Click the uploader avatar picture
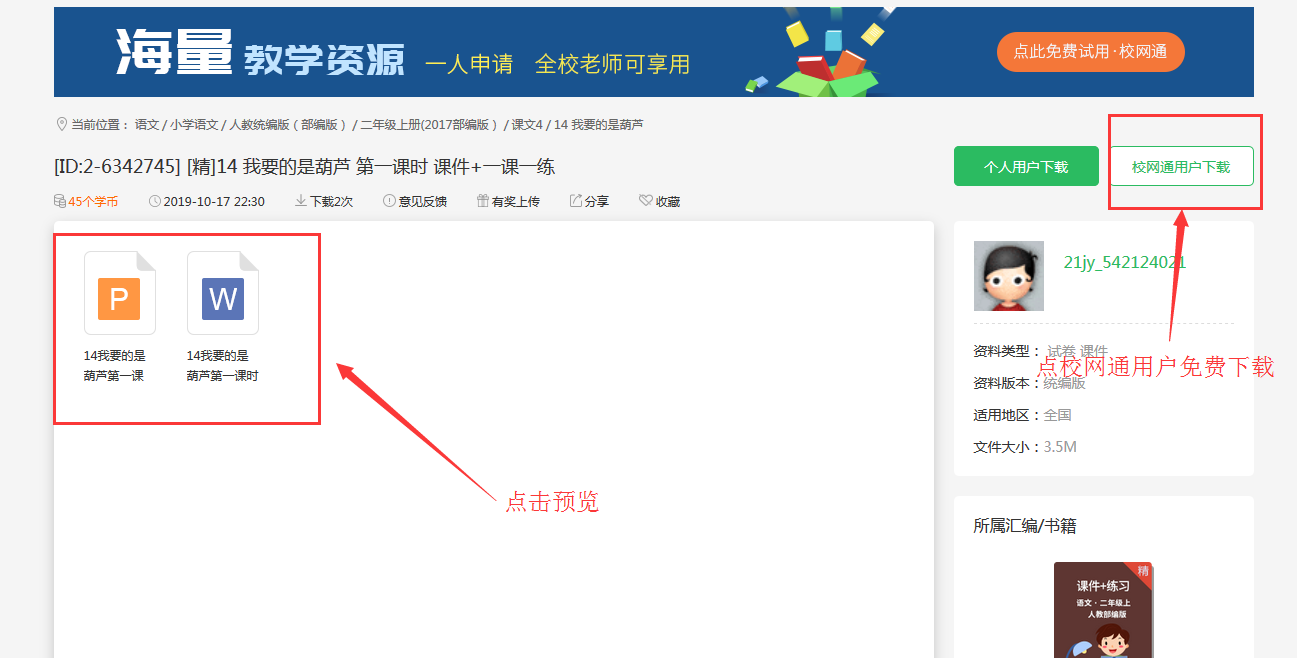The width and height of the screenshot is (1297, 658). [1008, 276]
